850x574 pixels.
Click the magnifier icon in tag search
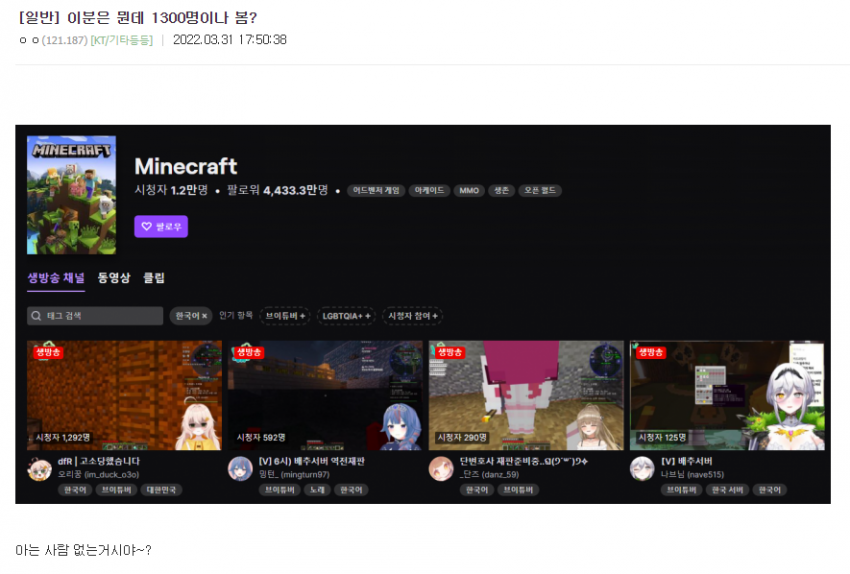tap(36, 316)
